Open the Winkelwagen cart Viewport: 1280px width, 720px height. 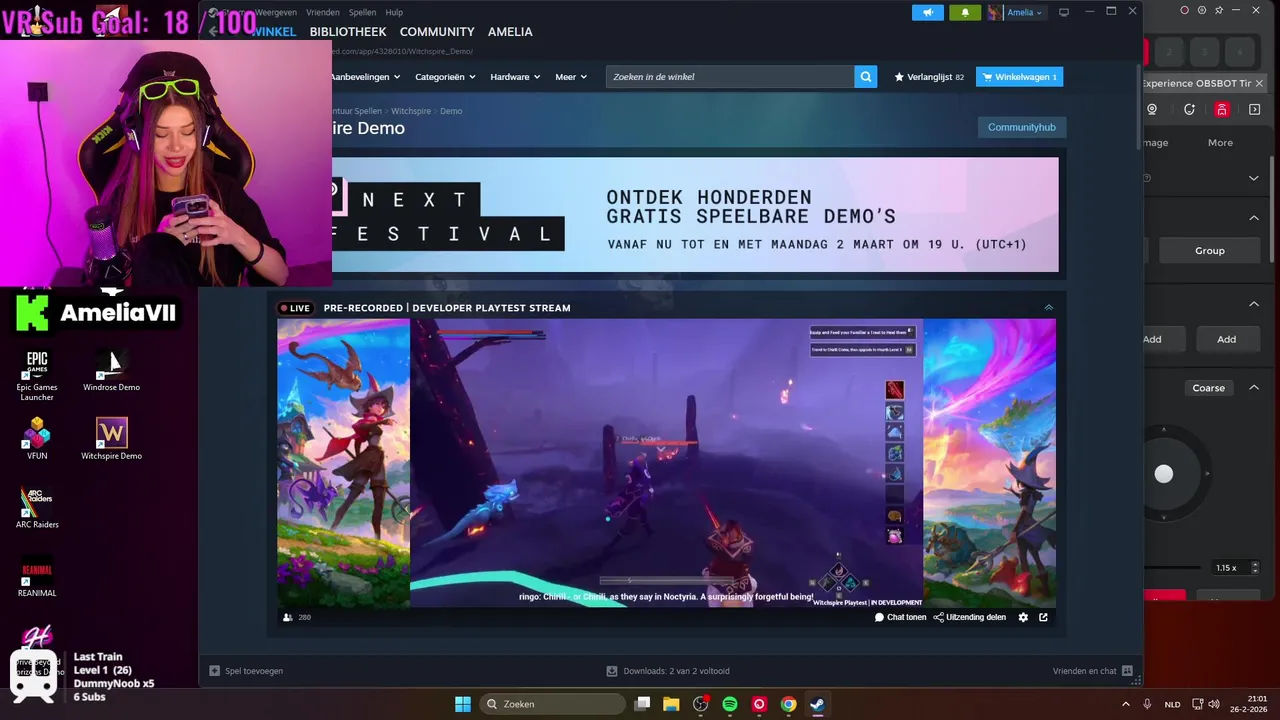1019,77
